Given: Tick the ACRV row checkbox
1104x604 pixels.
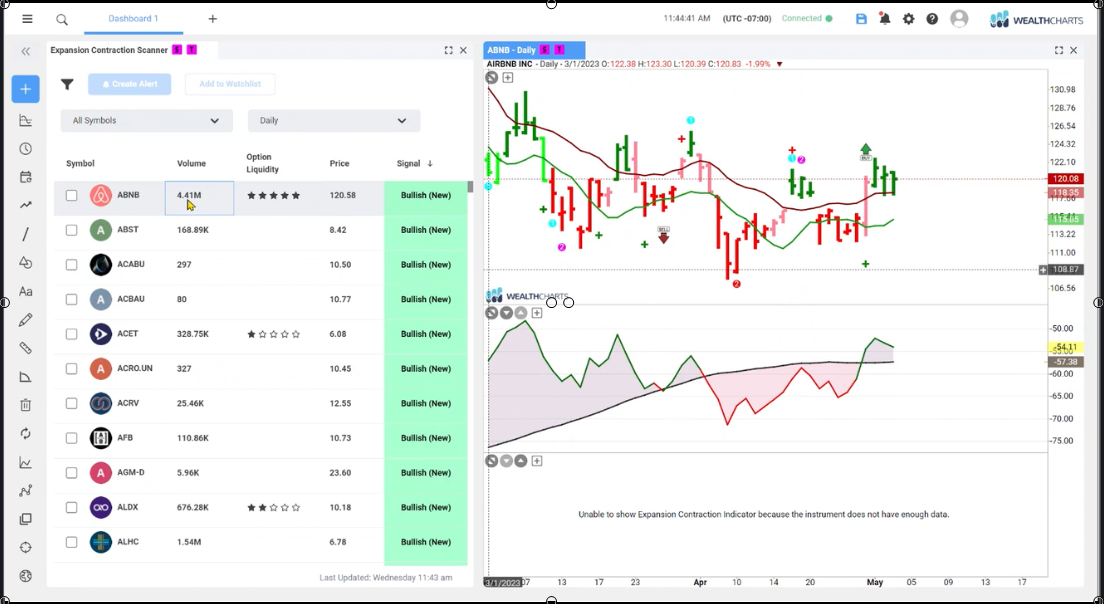Looking at the screenshot, I should pos(71,403).
